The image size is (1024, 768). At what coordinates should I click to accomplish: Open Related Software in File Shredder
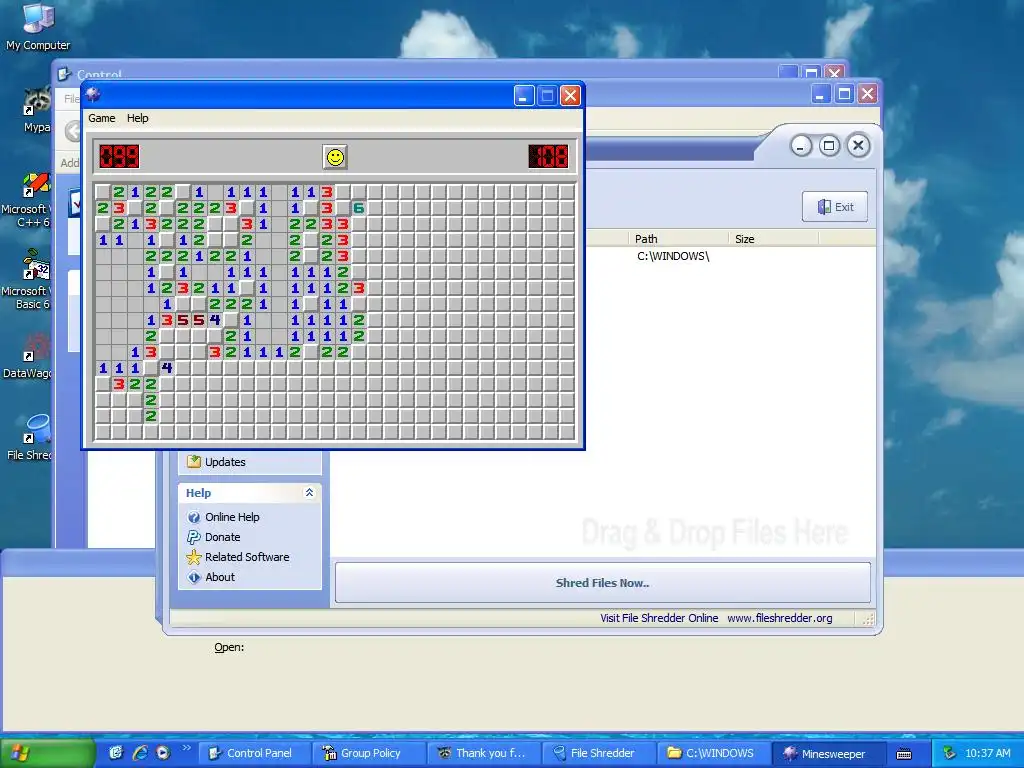[247, 557]
